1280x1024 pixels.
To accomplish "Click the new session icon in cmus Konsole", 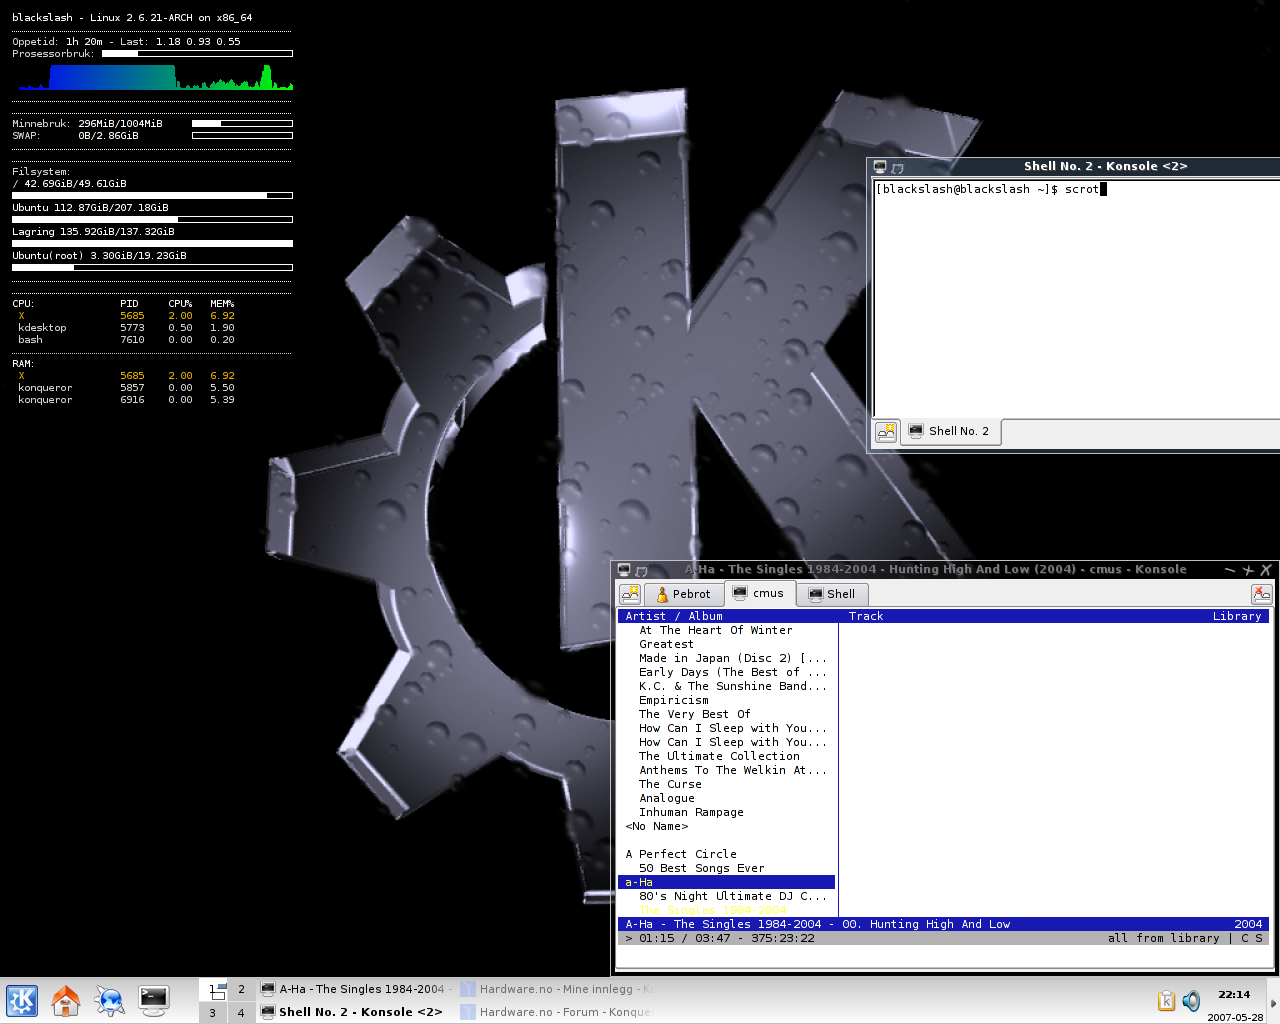I will pos(630,594).
